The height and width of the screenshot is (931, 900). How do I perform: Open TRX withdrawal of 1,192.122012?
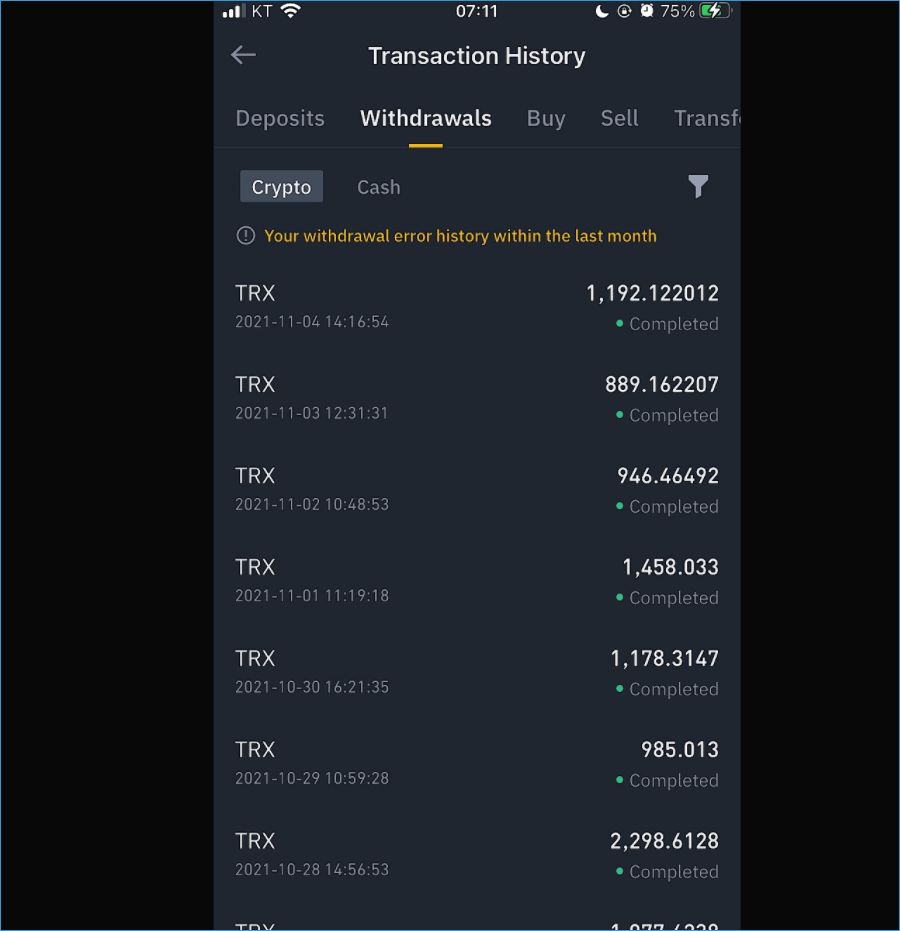pos(477,308)
